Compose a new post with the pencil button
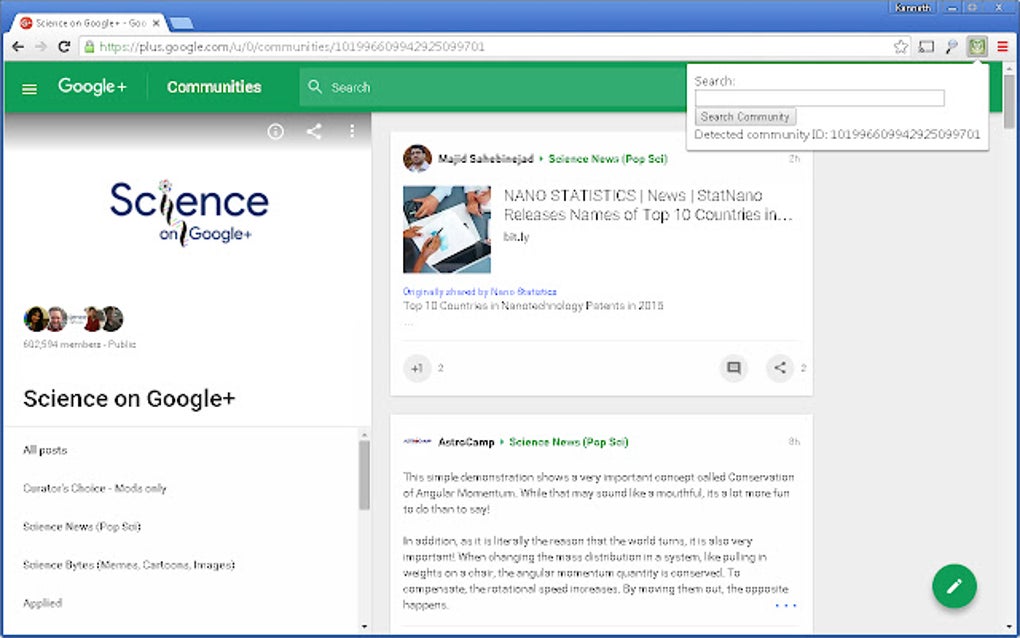 pyautogui.click(x=954, y=586)
